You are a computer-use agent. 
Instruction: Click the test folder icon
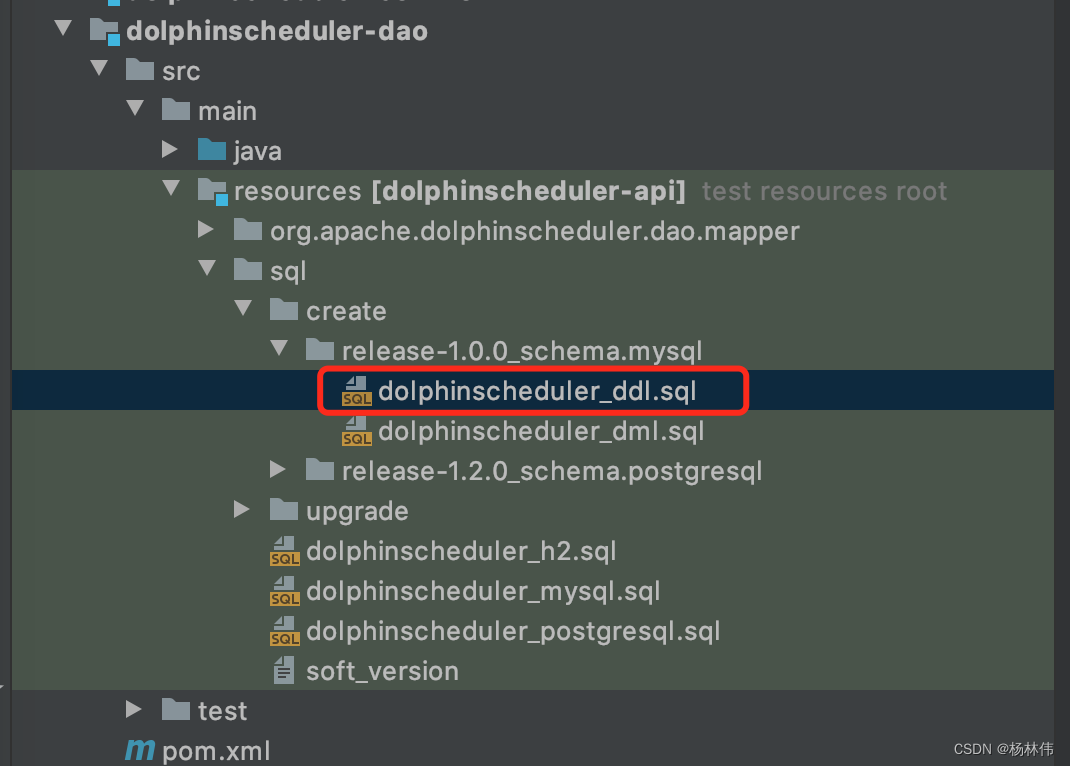coord(176,709)
